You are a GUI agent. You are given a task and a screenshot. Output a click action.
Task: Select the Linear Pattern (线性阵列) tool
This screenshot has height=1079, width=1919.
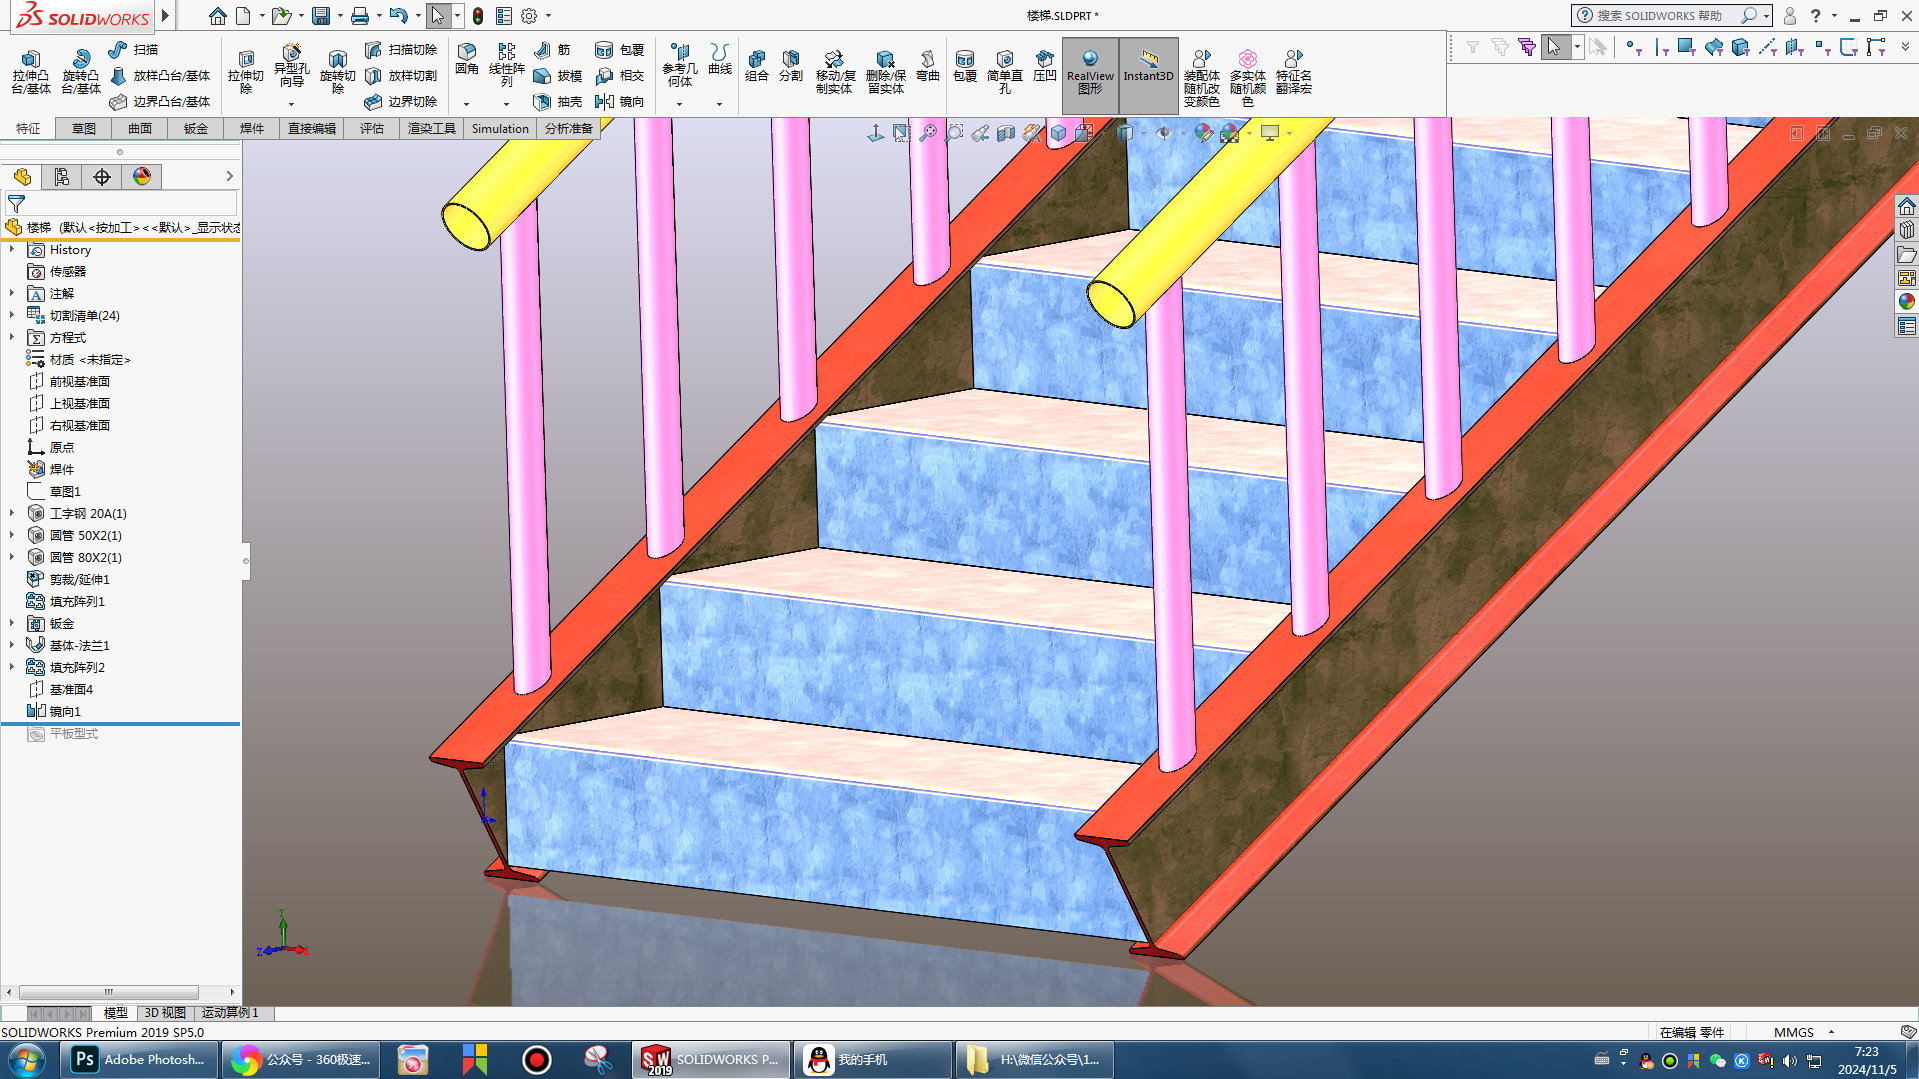507,65
